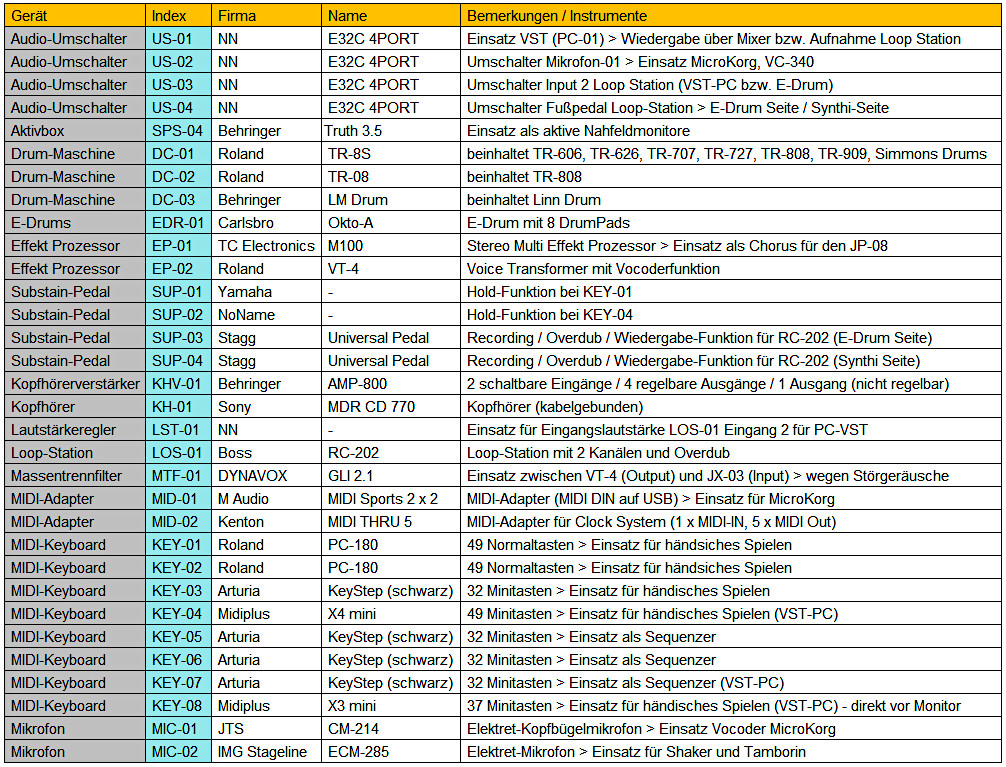Image resolution: width=1006 pixels, height=767 pixels.
Task: Select 'TC Electronics' company cell
Action: [x=266, y=246]
